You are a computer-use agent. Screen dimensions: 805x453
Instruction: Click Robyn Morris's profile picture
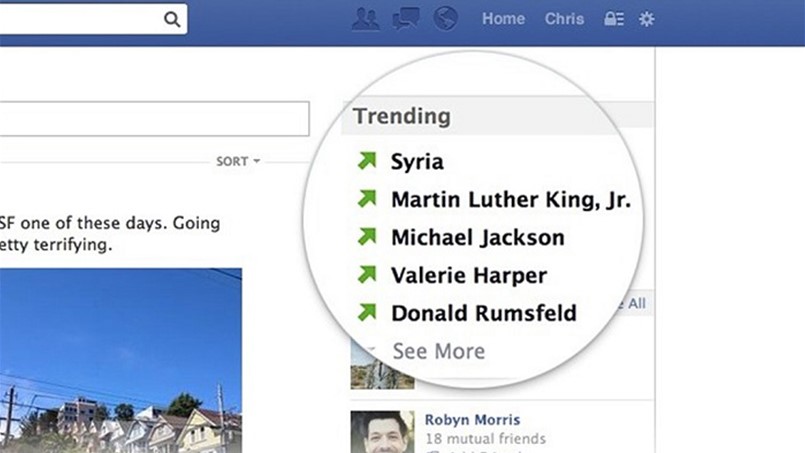382,431
